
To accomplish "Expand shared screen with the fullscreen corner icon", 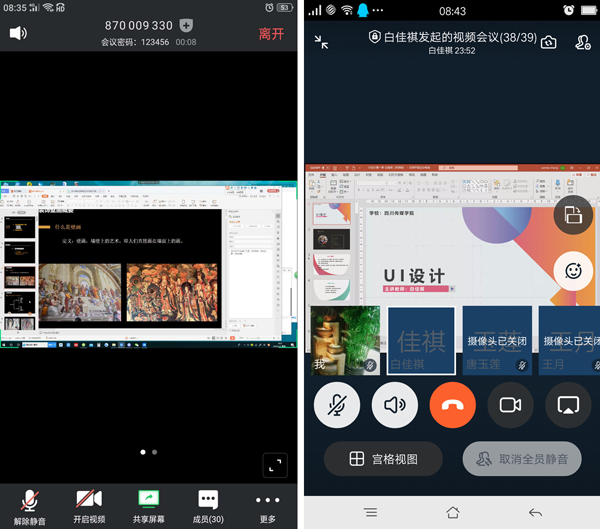I will (x=275, y=465).
